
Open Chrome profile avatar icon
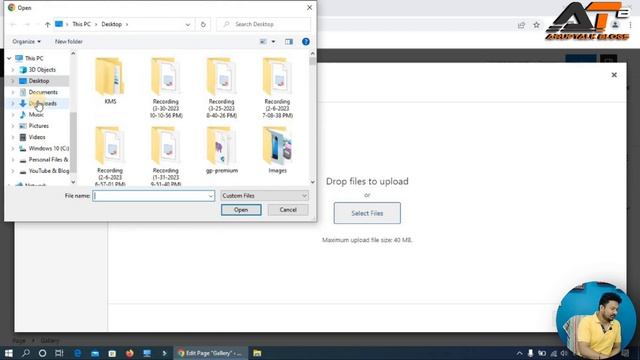click(615, 25)
